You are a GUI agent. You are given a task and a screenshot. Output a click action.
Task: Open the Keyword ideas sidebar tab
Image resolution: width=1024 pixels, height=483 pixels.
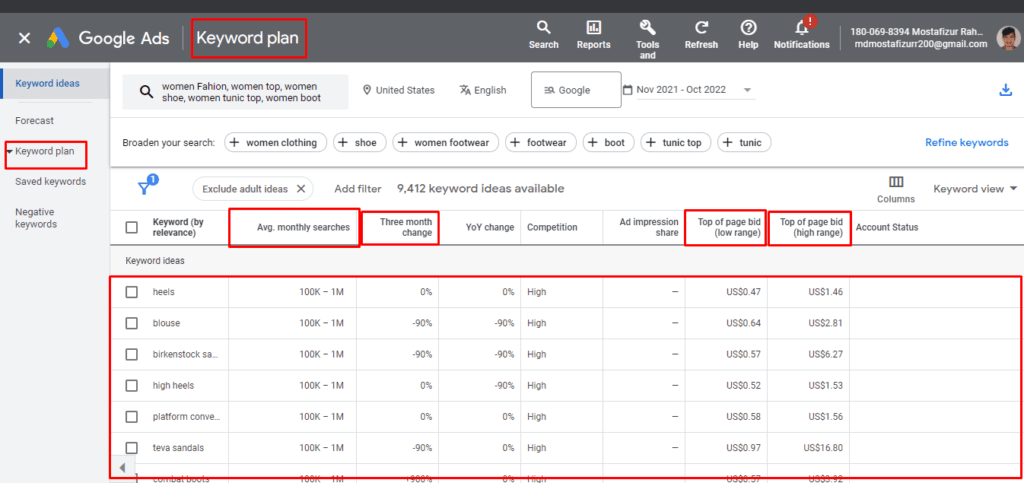pyautogui.click(x=48, y=84)
